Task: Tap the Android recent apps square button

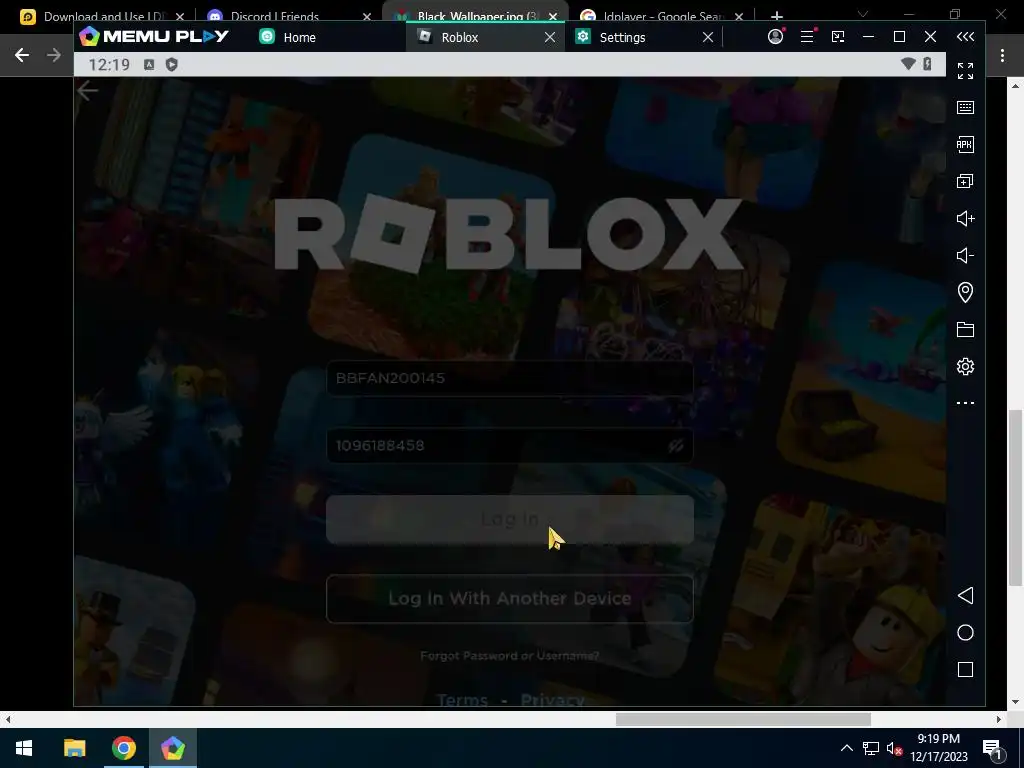Action: coord(965,669)
